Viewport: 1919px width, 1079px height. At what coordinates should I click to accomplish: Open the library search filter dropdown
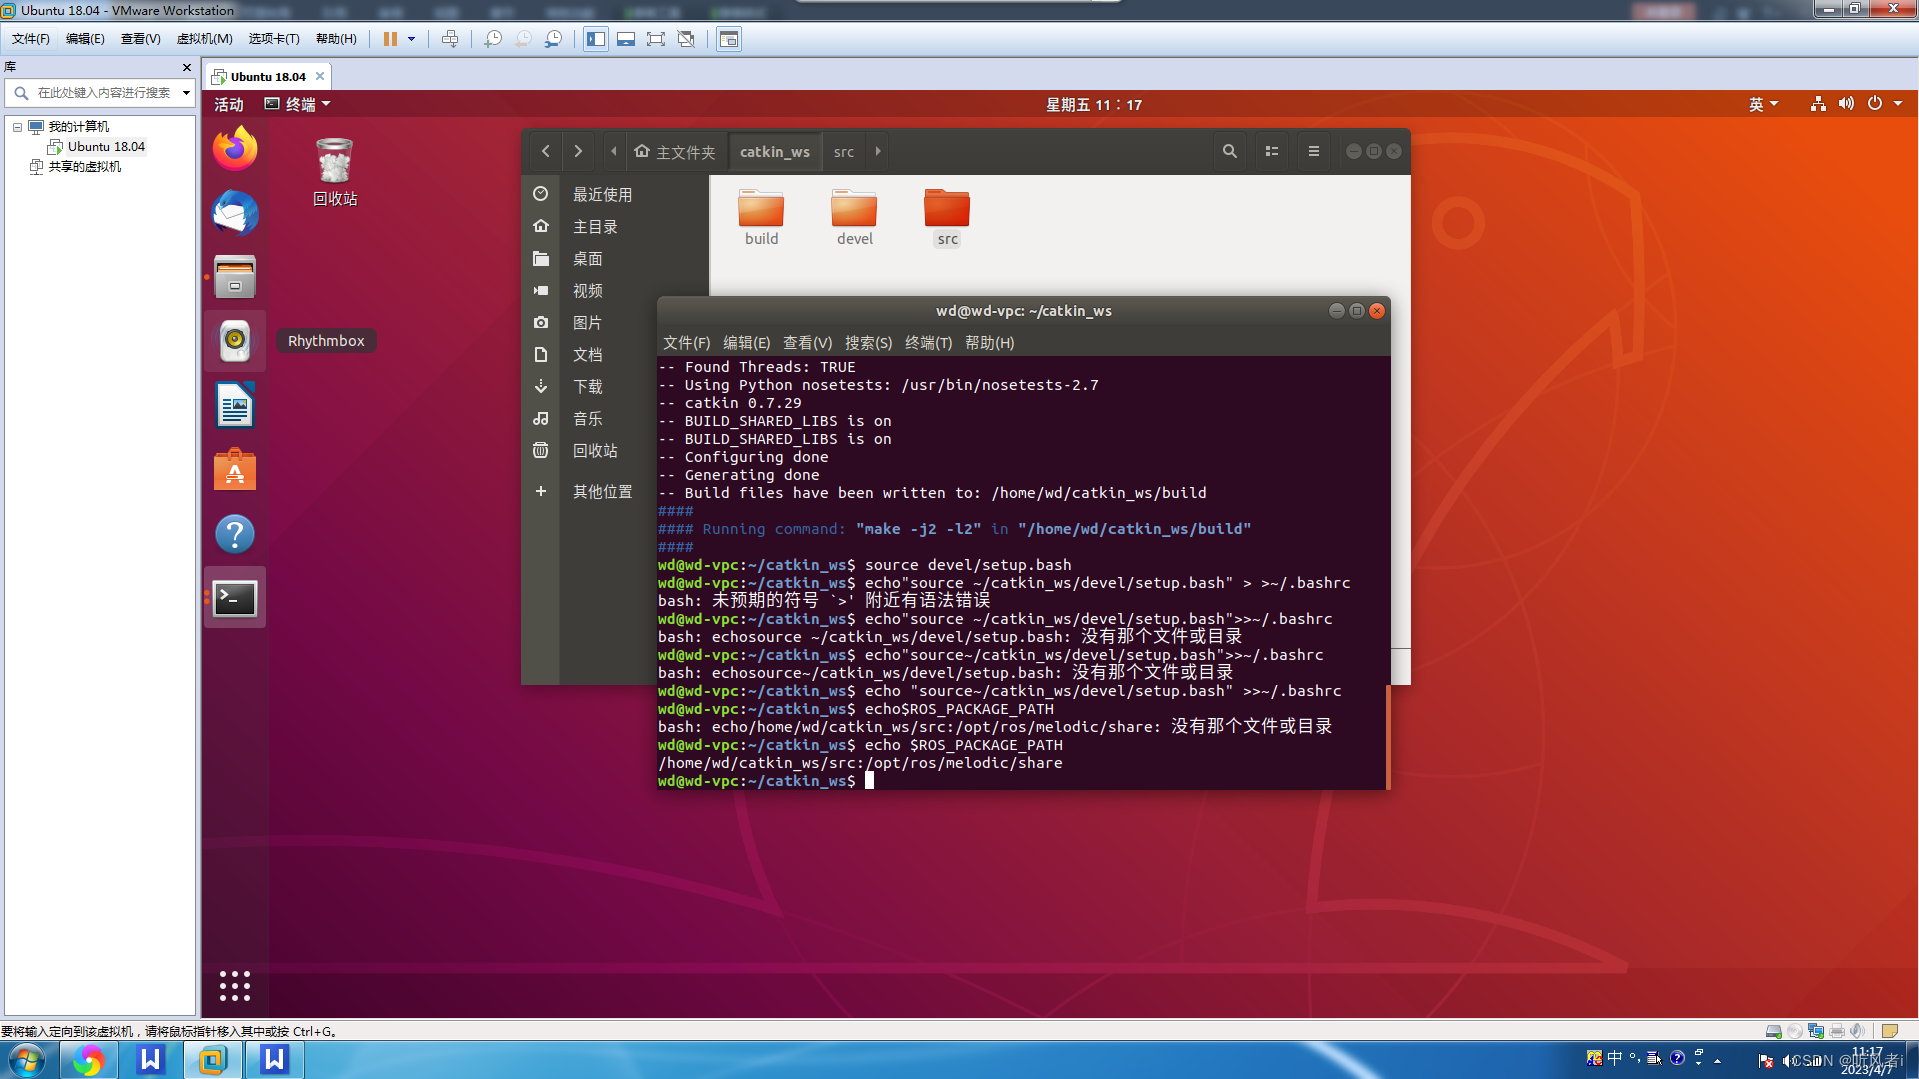click(x=186, y=93)
